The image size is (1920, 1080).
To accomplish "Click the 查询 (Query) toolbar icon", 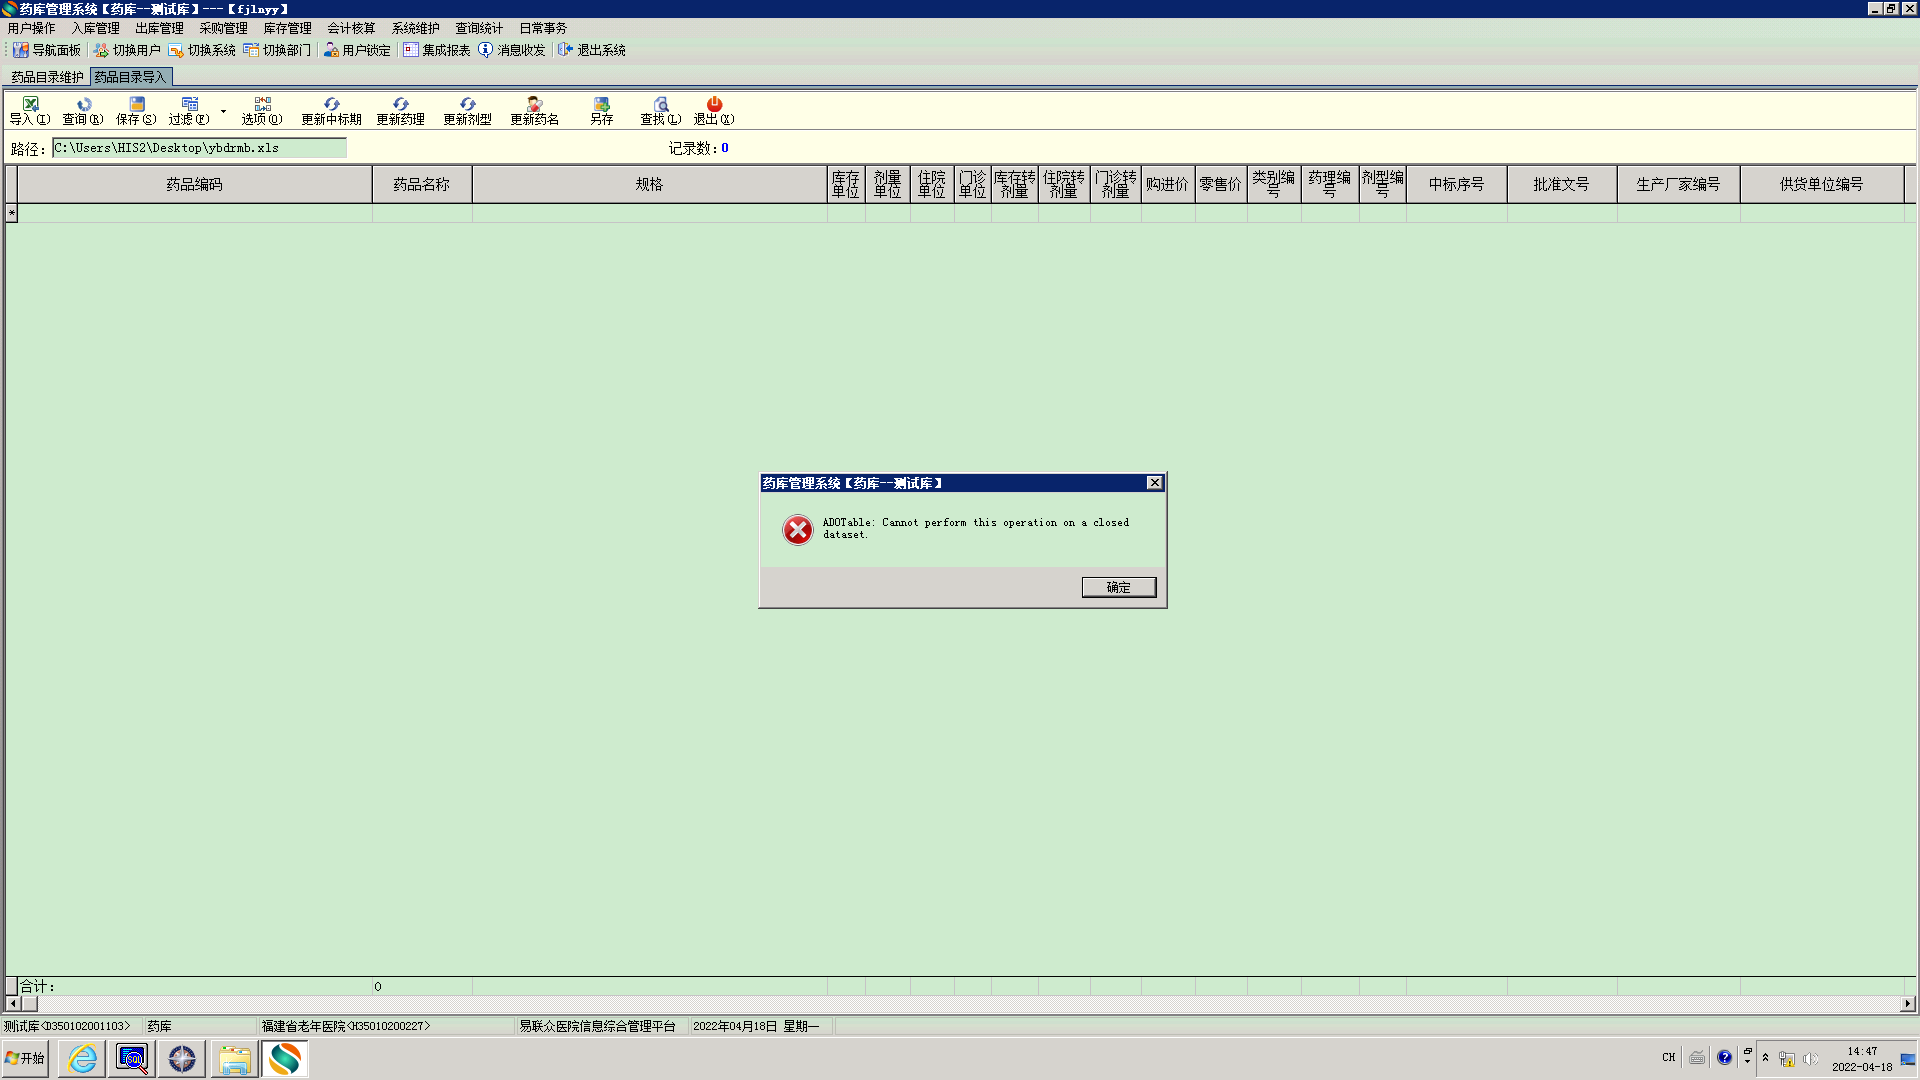I will click(84, 105).
